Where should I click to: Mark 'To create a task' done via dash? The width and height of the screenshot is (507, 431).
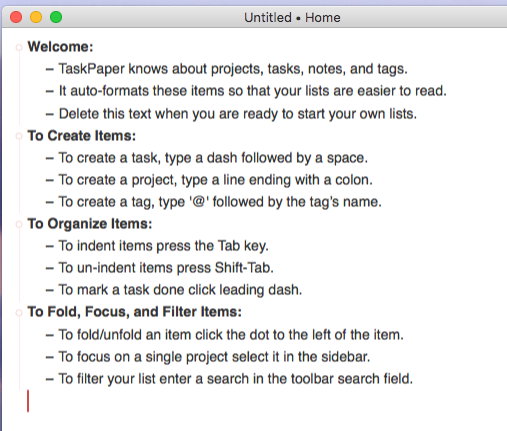[49, 158]
